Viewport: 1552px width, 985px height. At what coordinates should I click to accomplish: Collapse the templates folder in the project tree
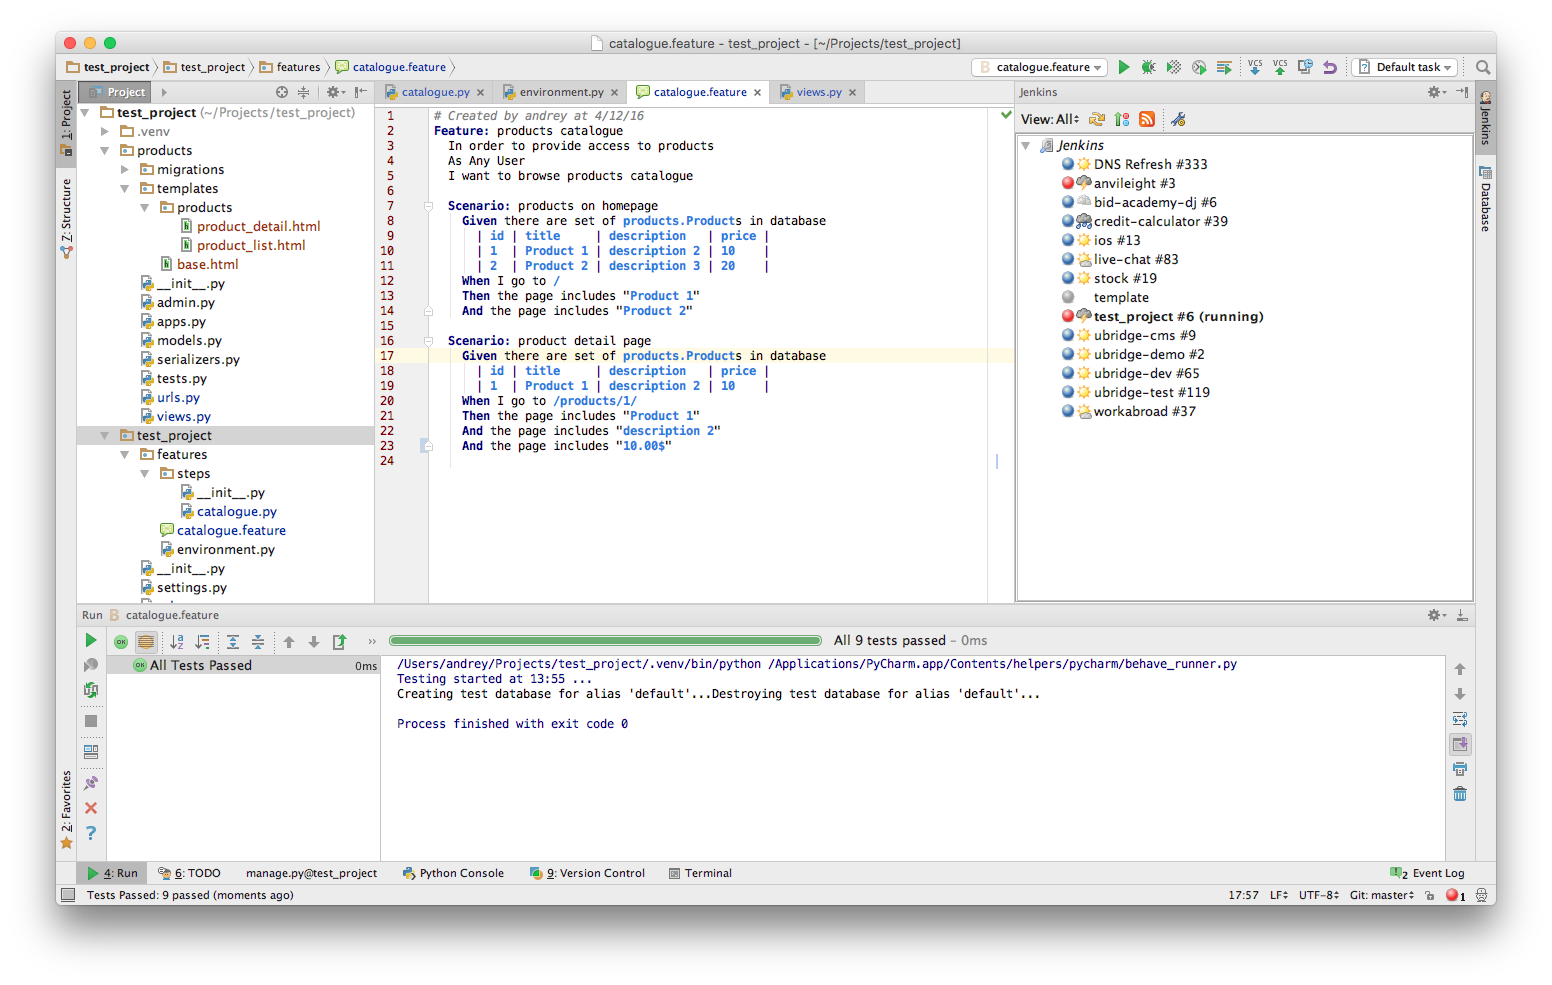[124, 188]
